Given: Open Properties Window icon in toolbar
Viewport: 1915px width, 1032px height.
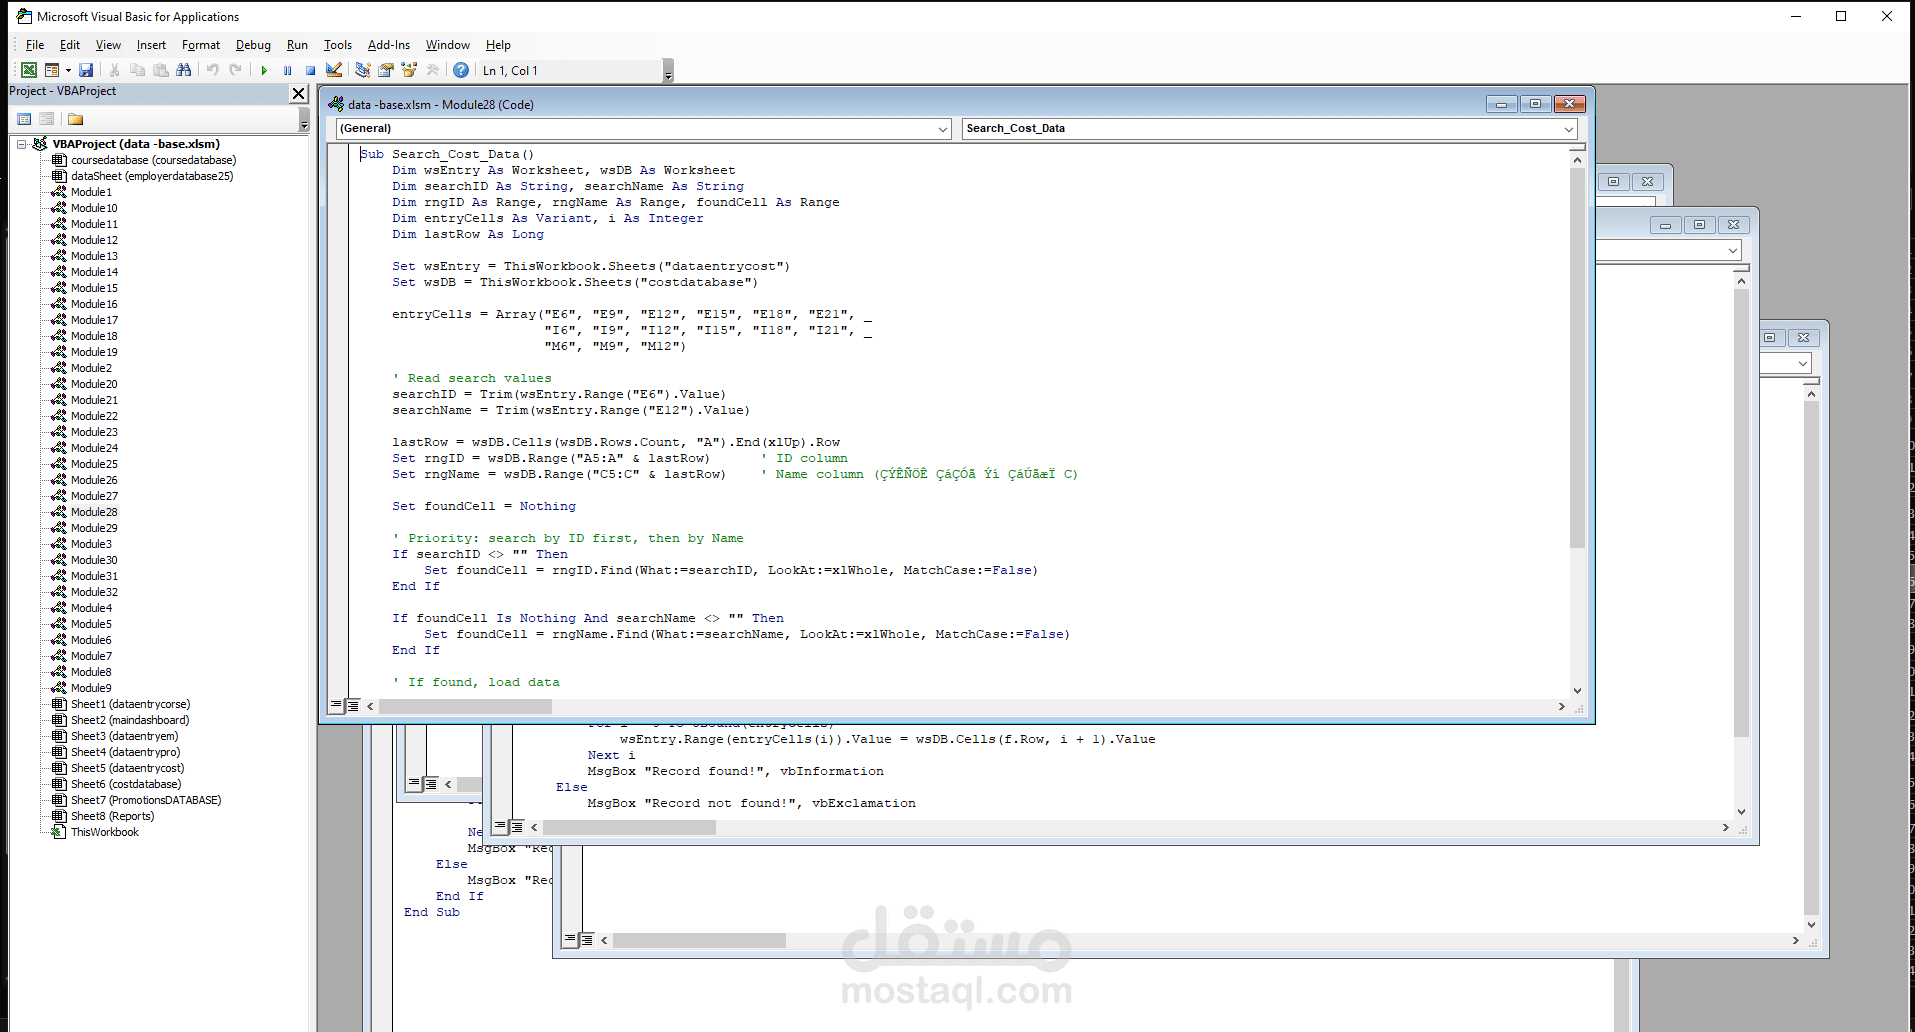Looking at the screenshot, I should tap(386, 70).
